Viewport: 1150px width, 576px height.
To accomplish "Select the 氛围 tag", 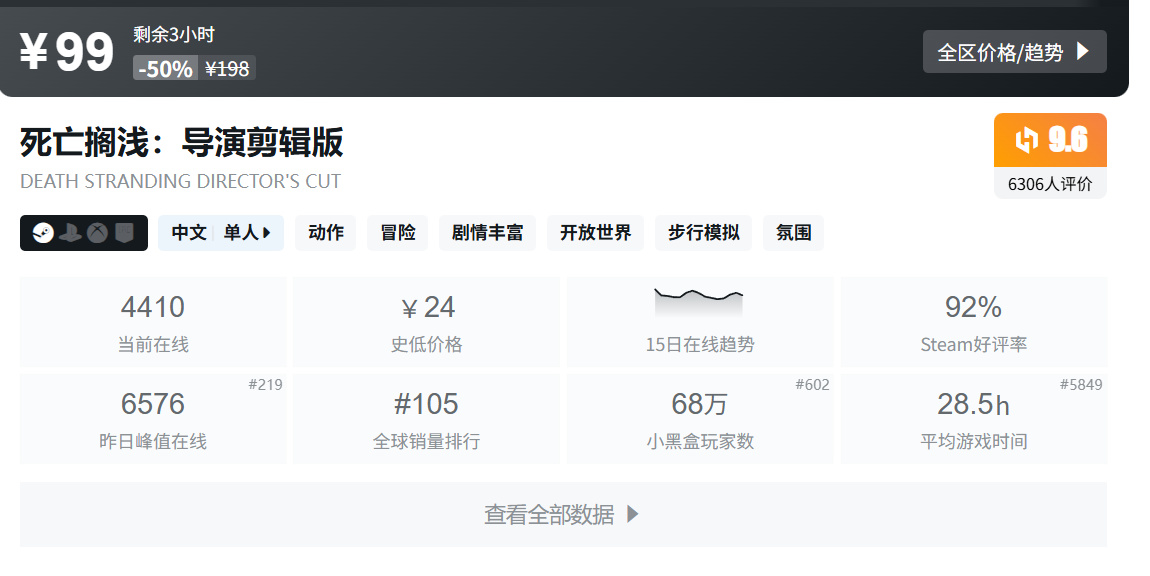I will click(x=794, y=233).
